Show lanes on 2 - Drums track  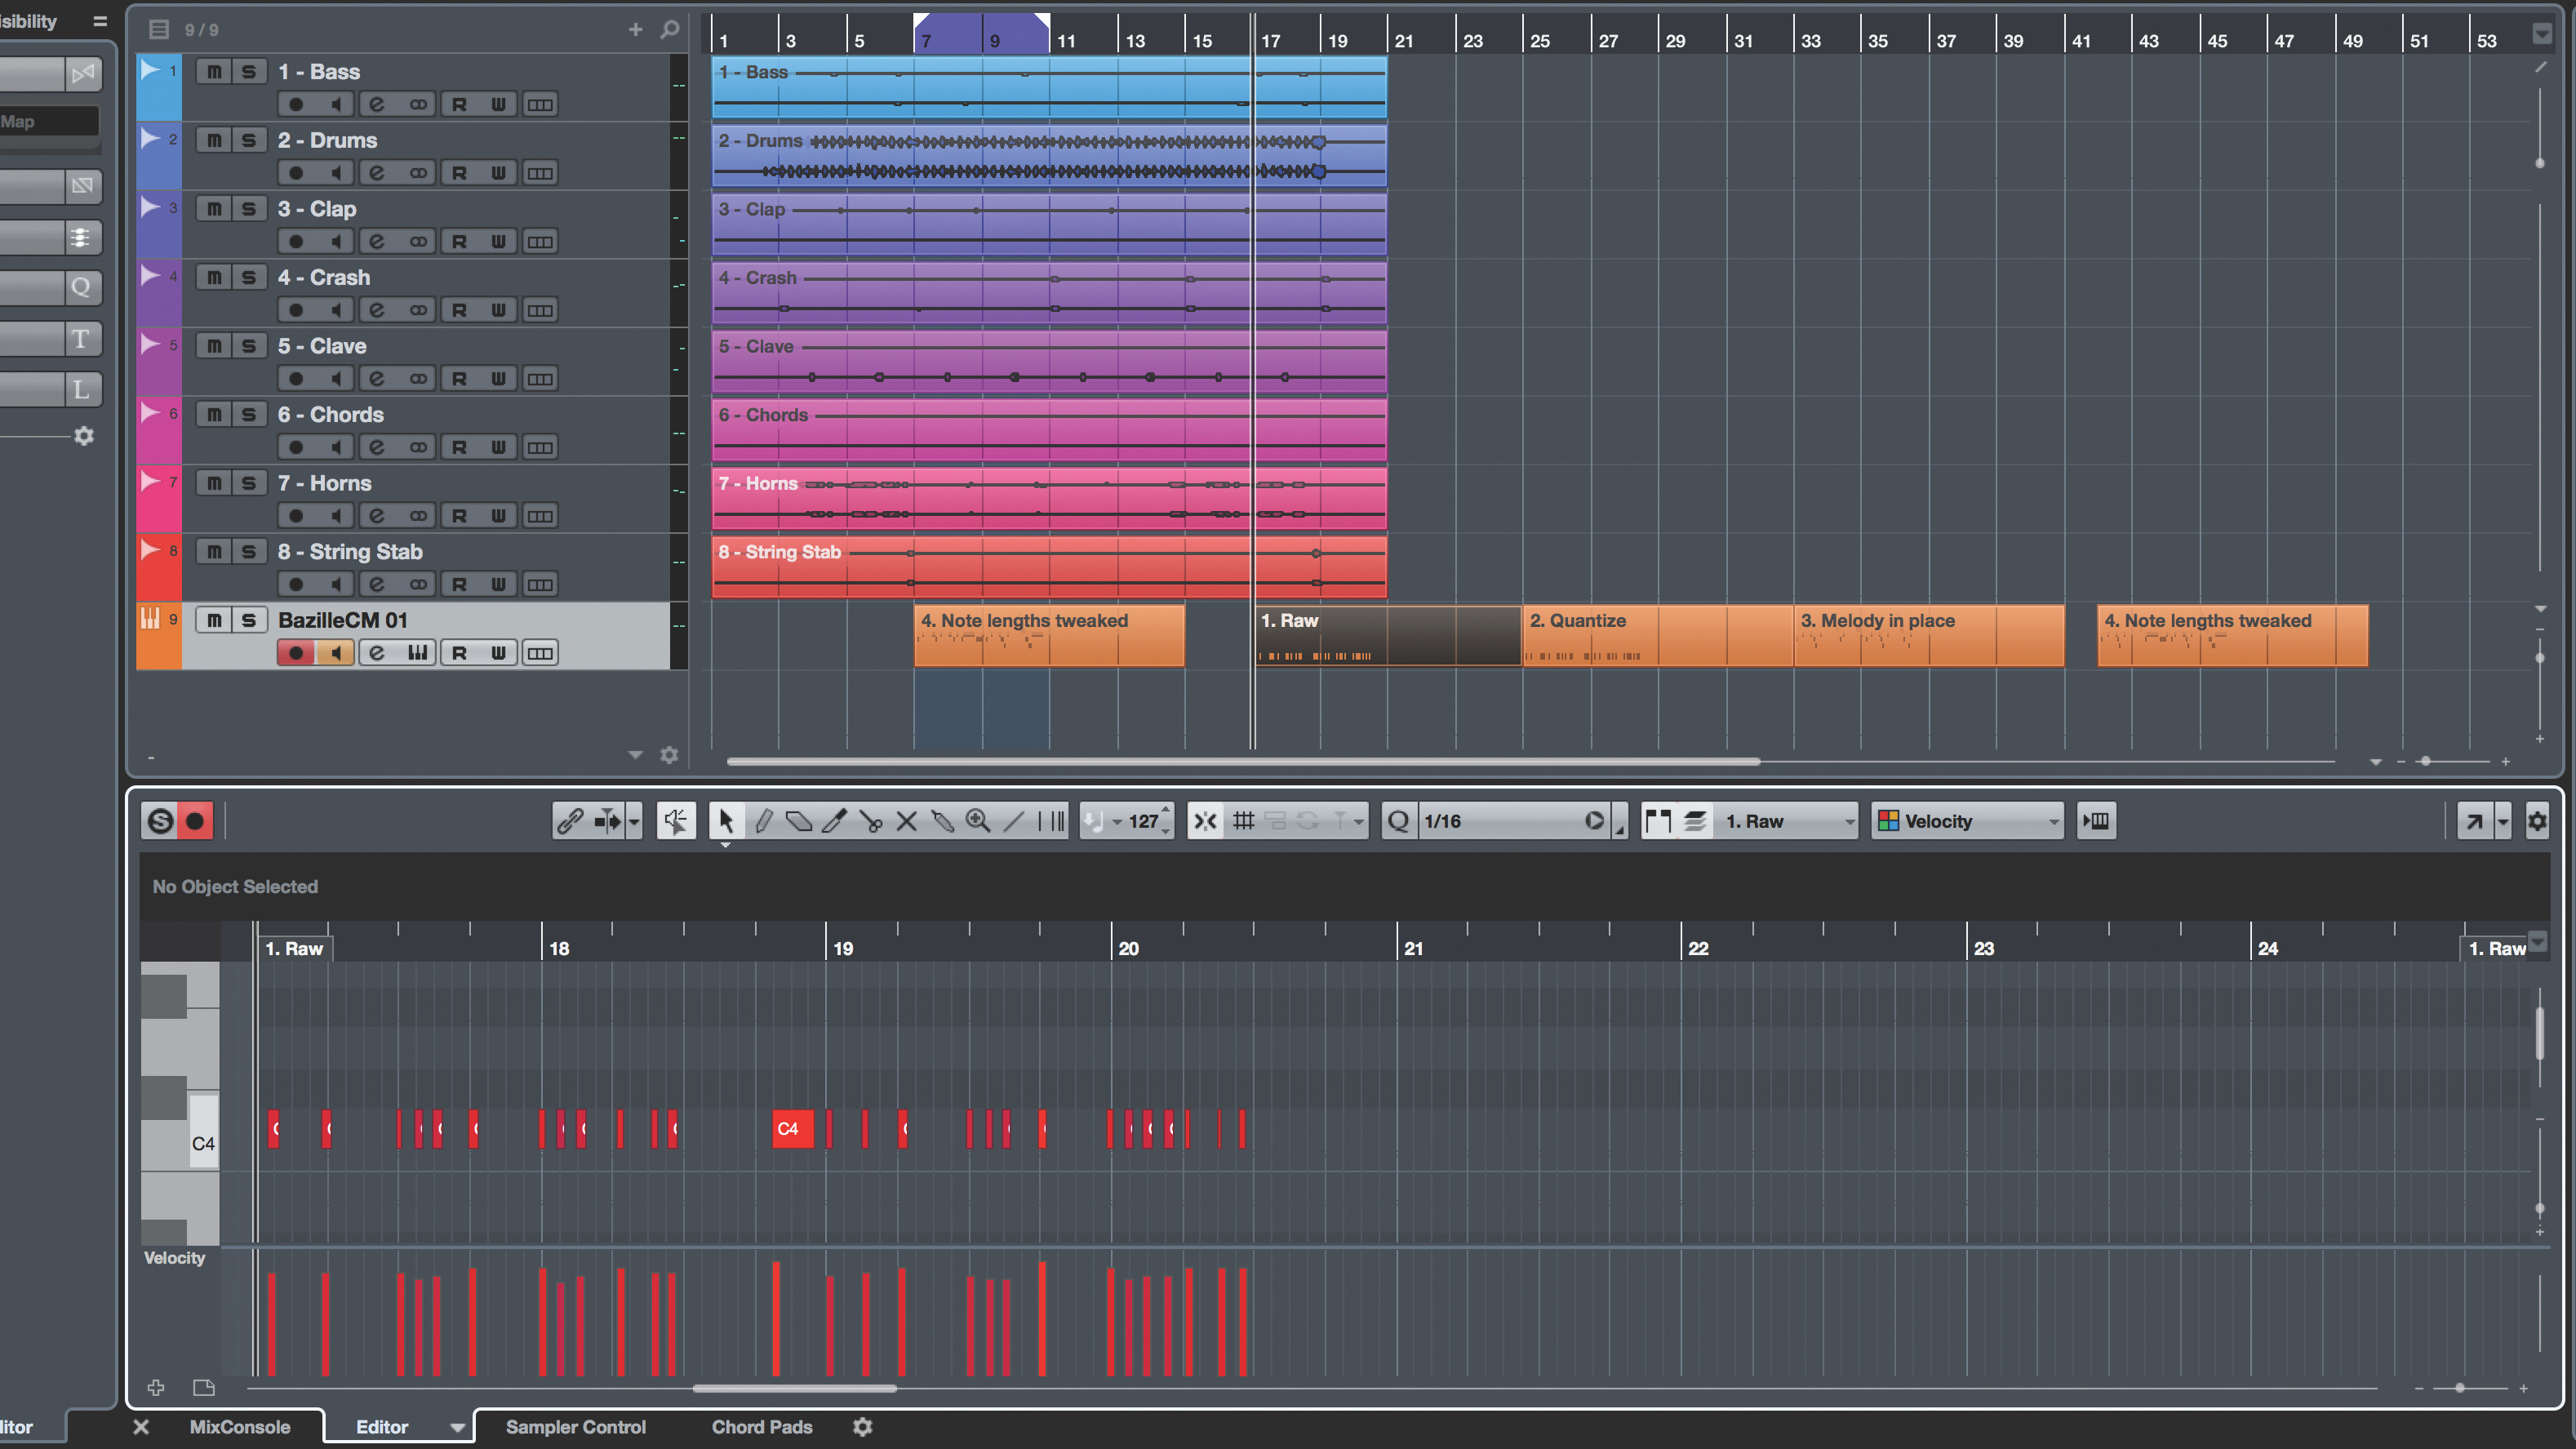(540, 173)
